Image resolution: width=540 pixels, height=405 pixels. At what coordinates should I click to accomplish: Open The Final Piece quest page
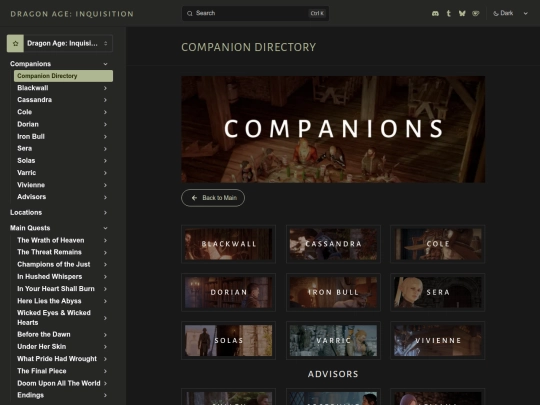42,371
